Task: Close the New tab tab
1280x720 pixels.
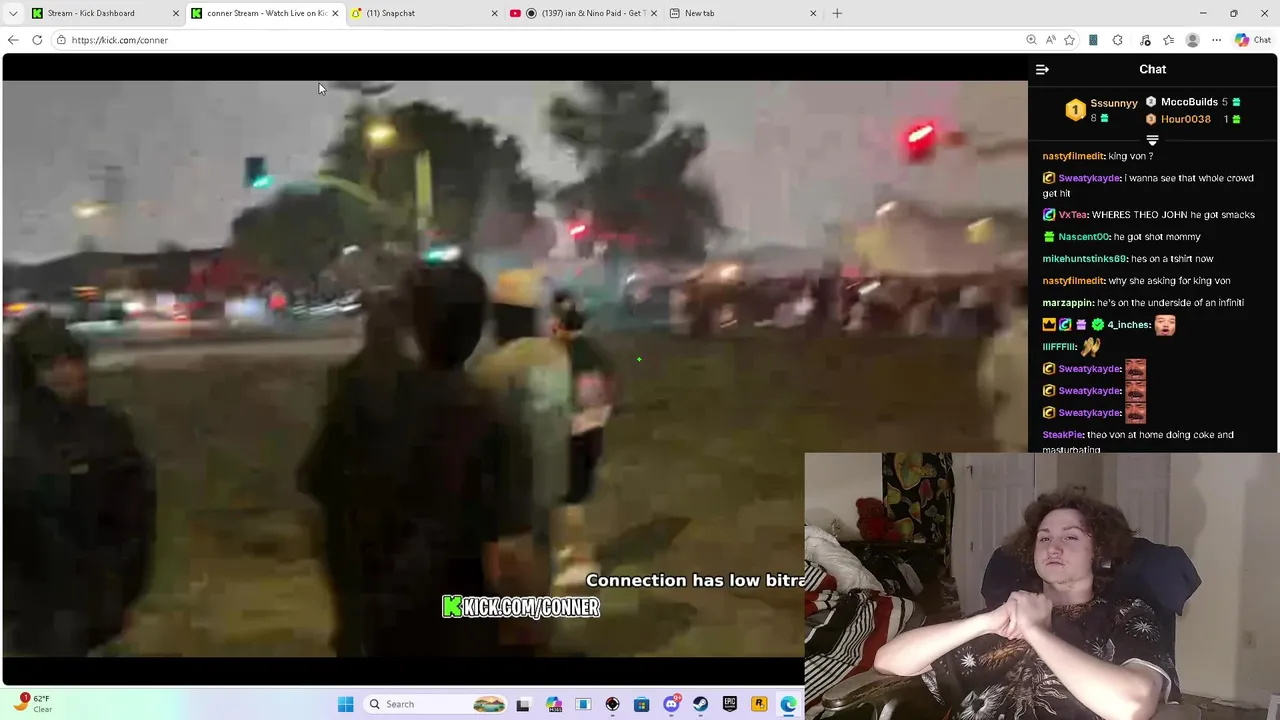Action: [813, 13]
